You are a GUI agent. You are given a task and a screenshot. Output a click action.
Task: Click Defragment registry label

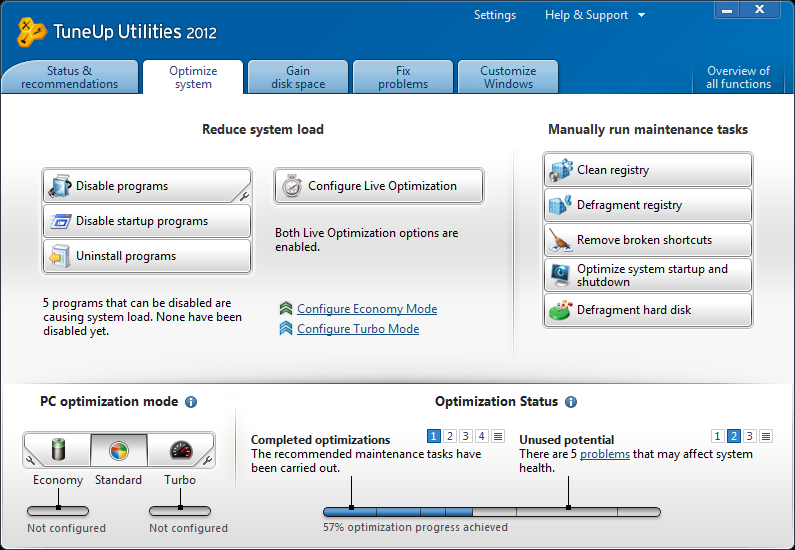point(629,205)
